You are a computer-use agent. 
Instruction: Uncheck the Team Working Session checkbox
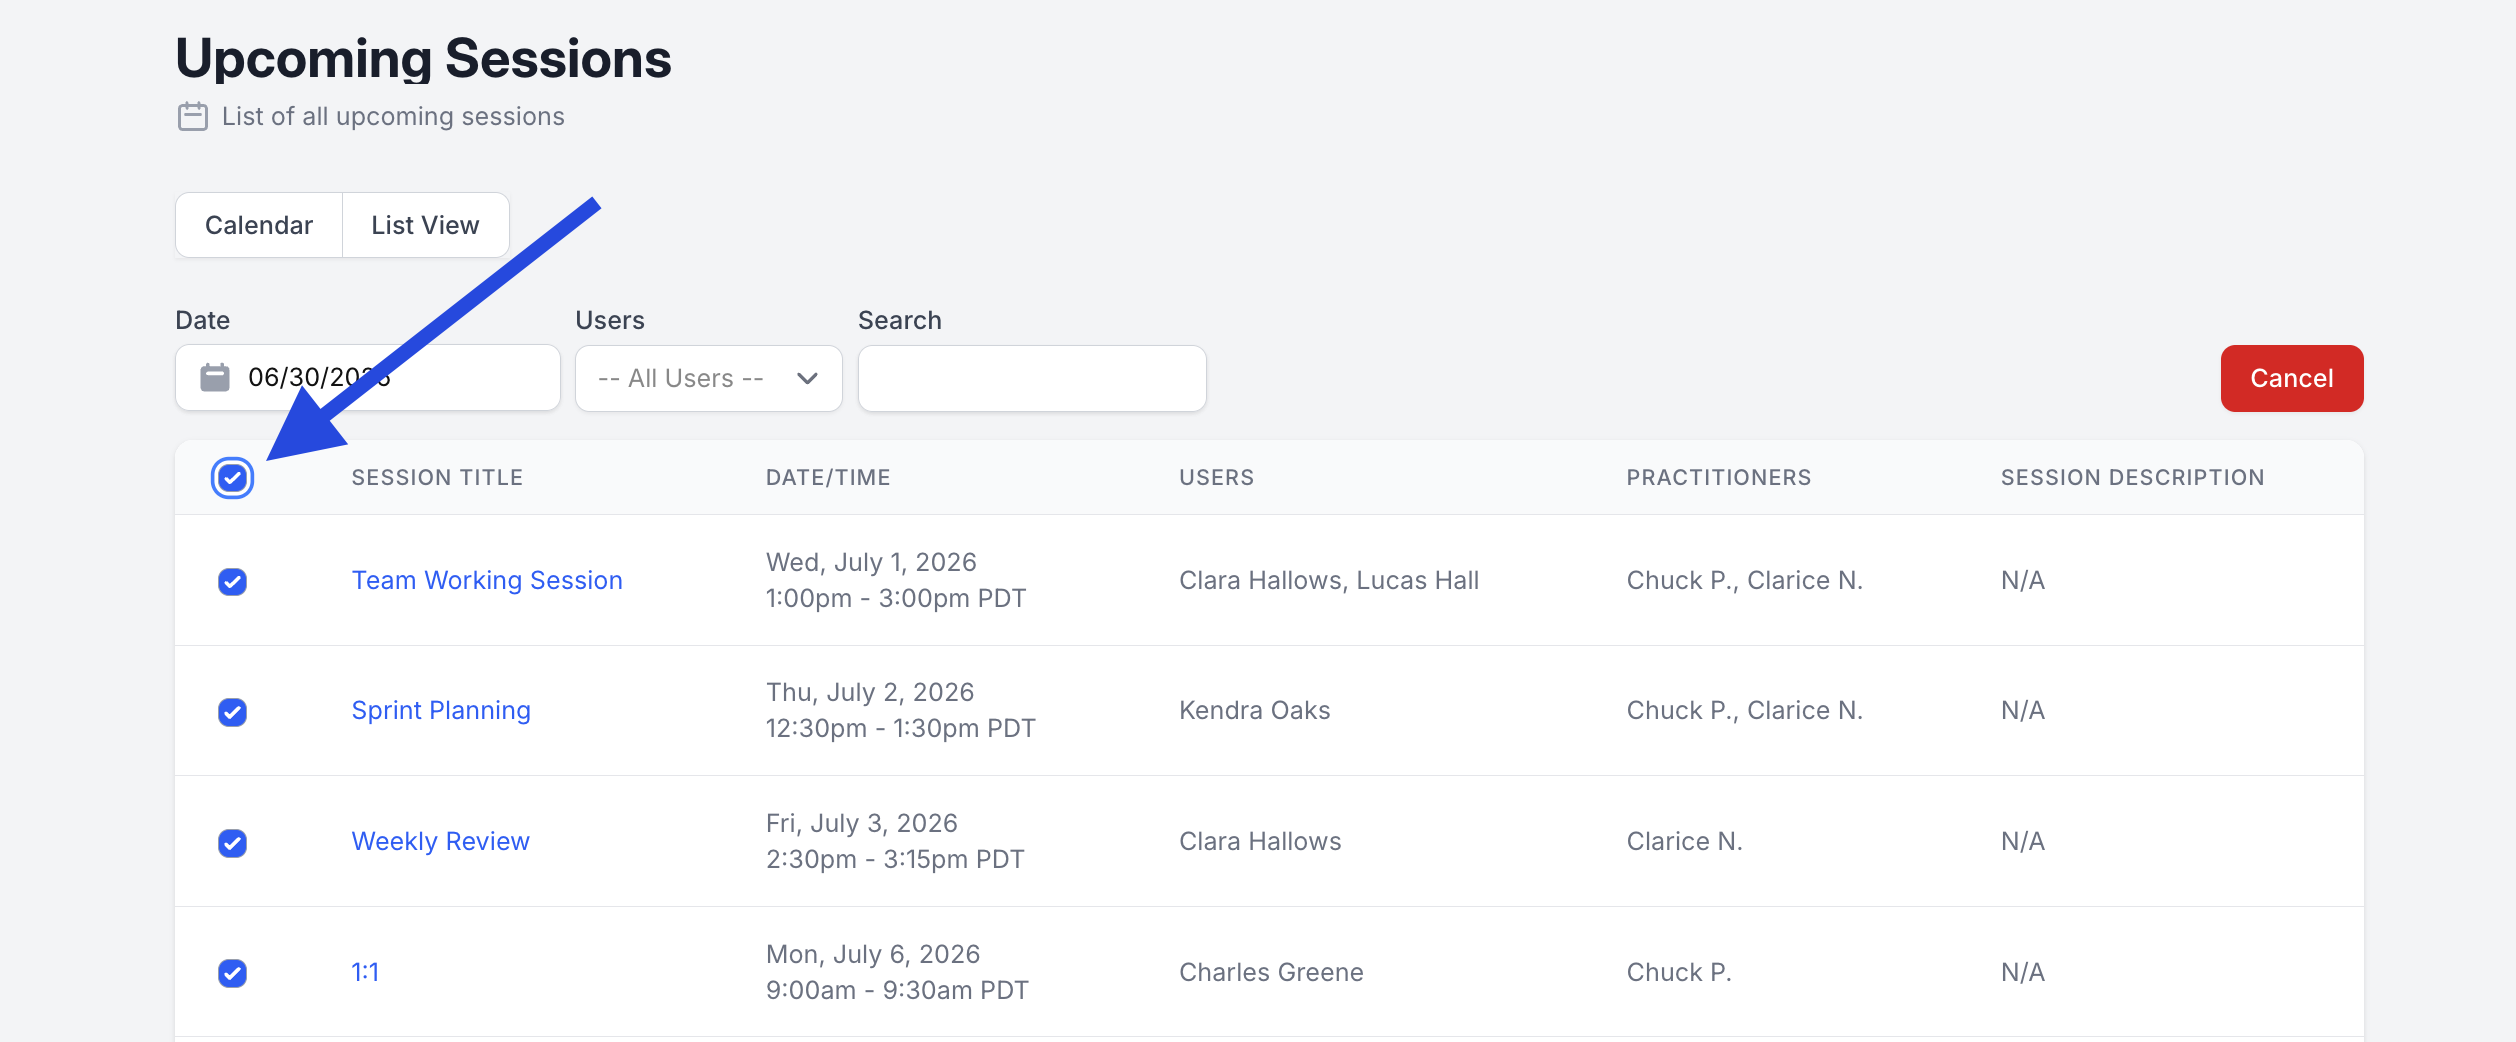[x=232, y=581]
